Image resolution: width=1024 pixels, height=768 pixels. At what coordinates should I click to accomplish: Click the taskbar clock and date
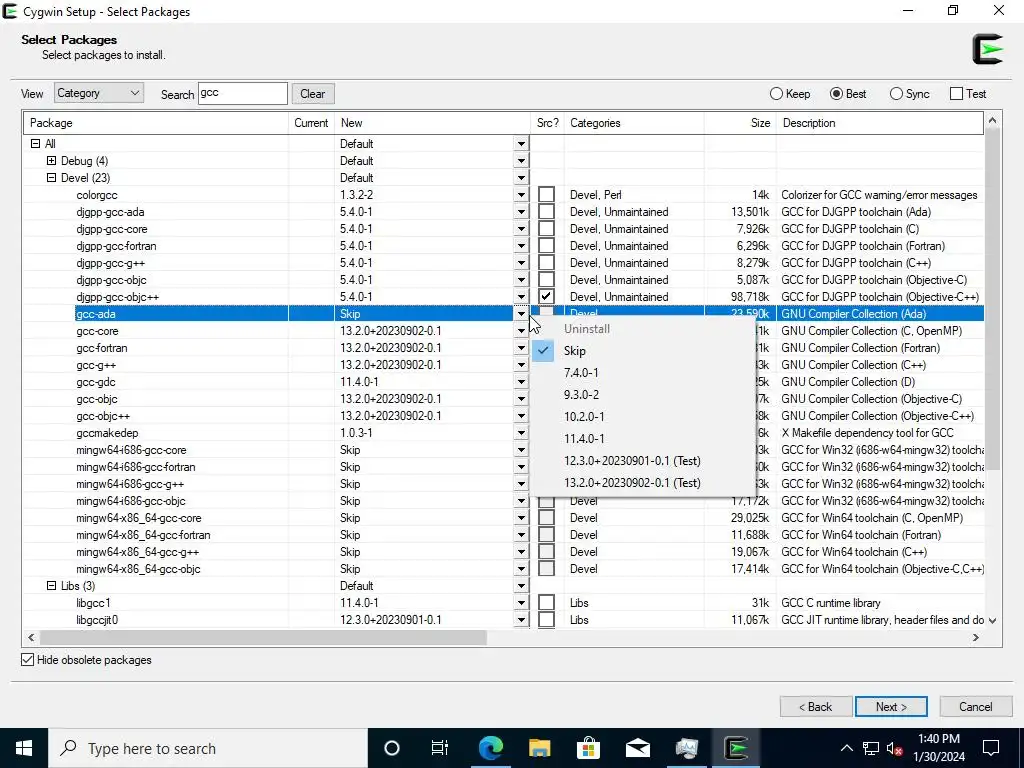point(938,748)
